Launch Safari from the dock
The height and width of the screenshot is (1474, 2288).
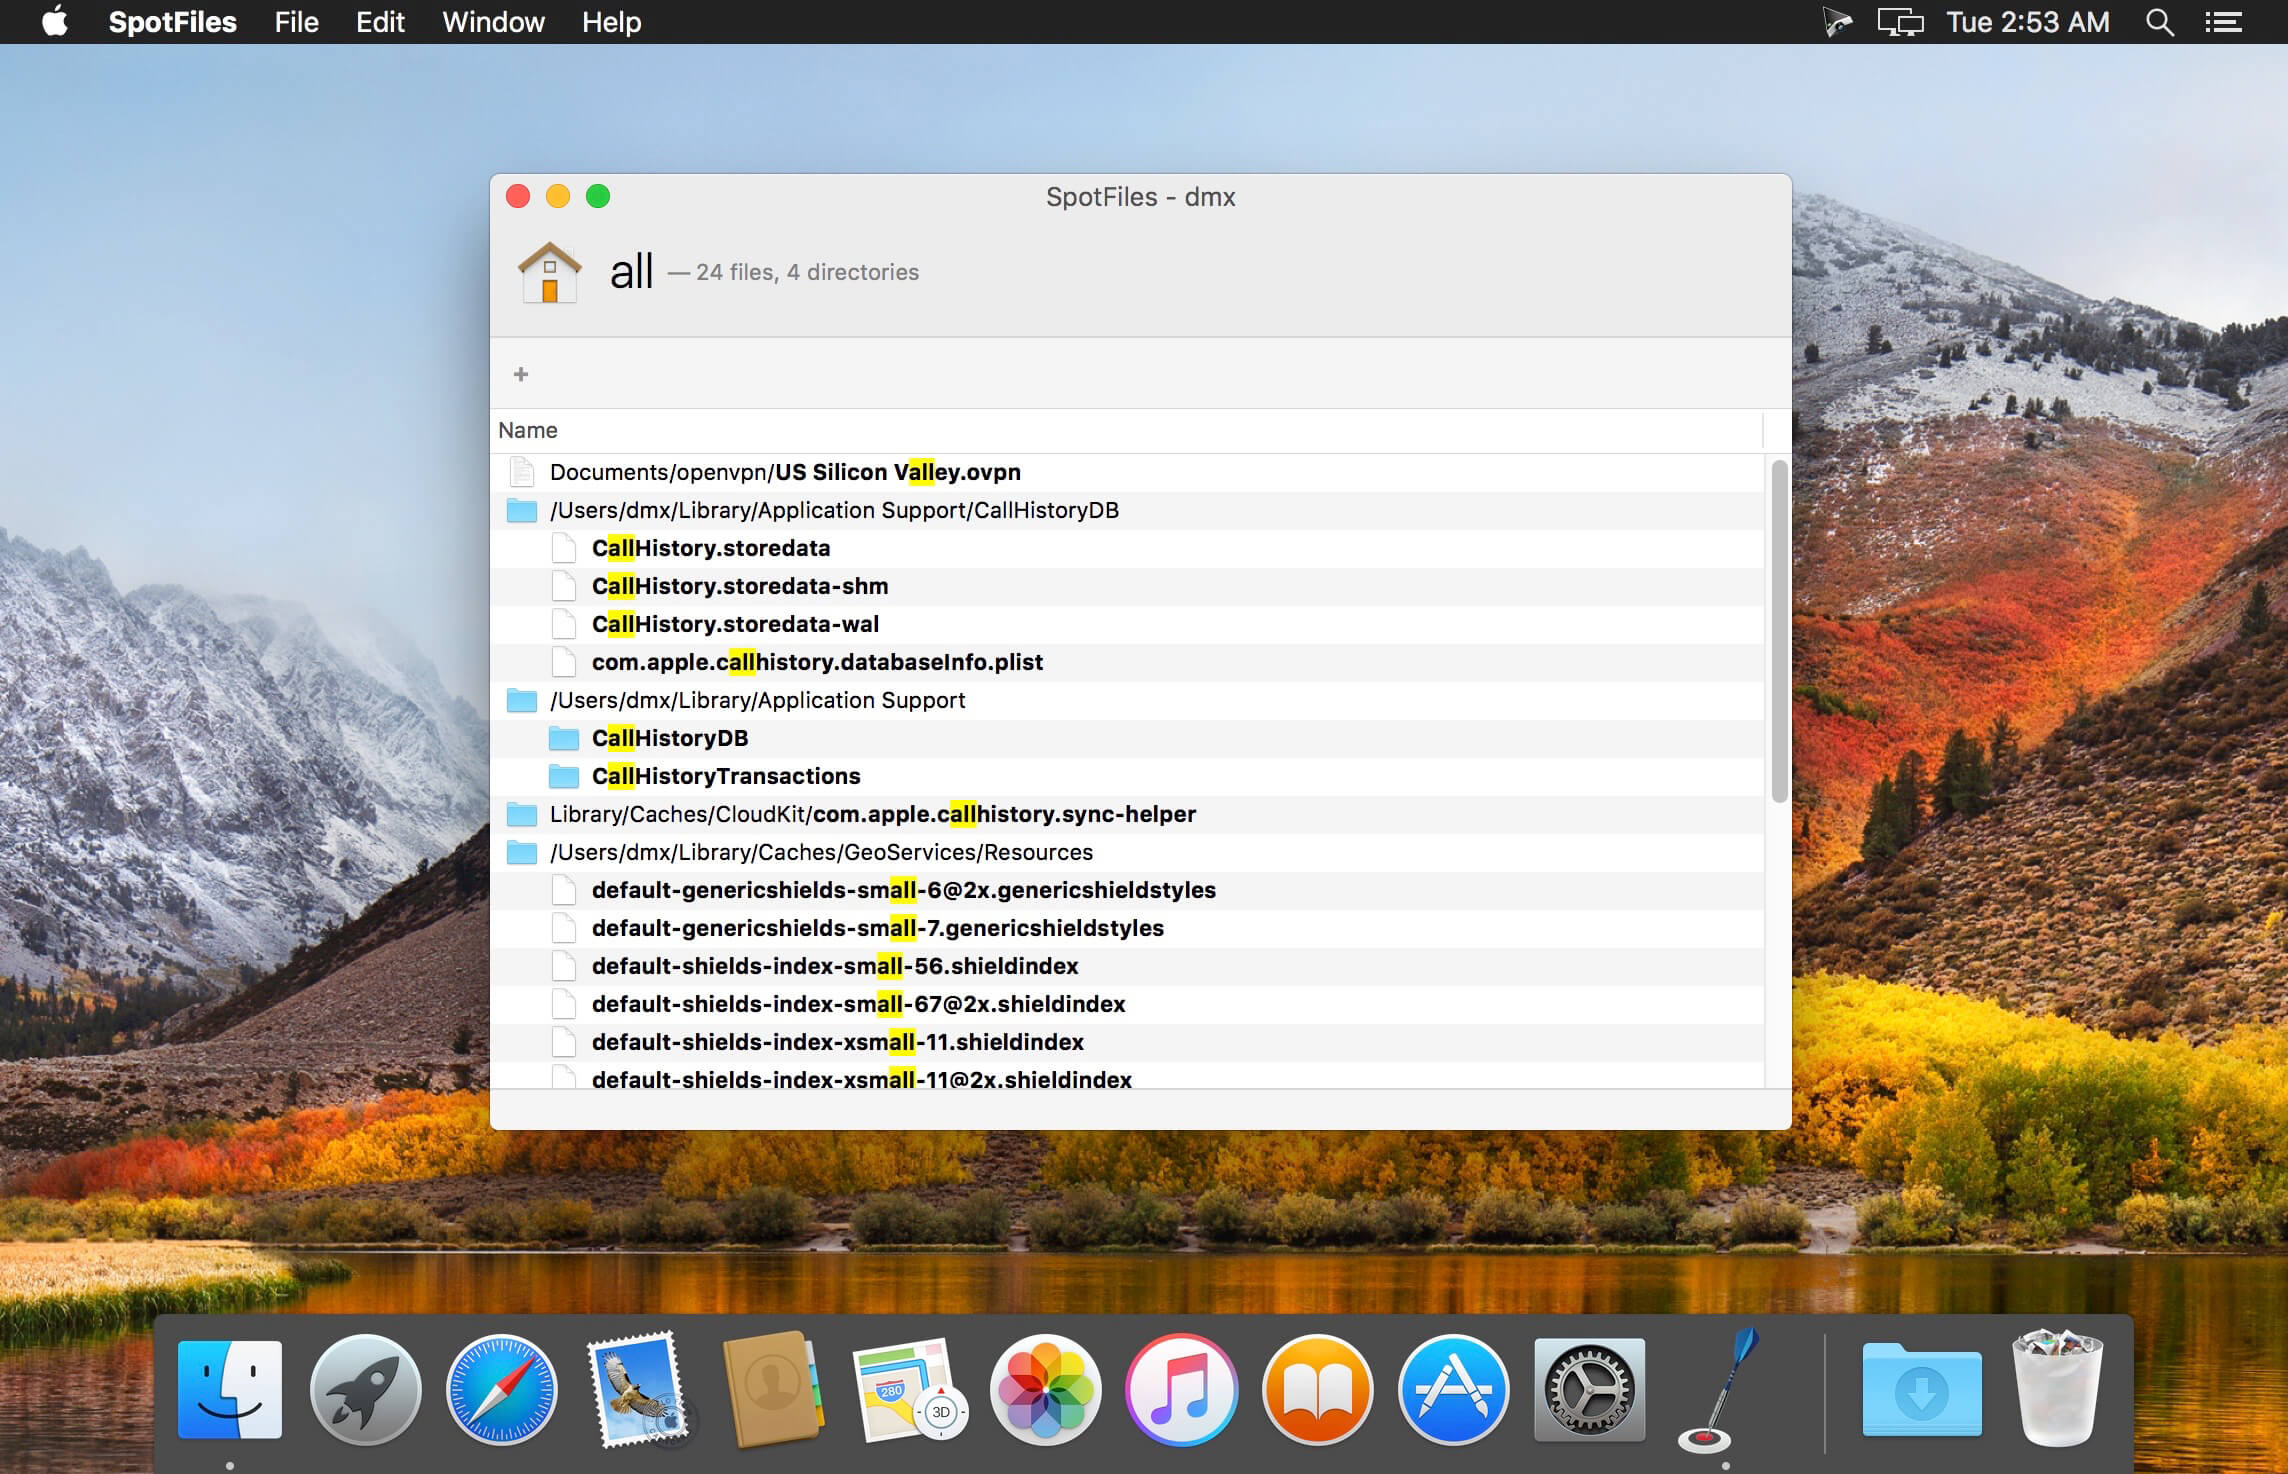point(501,1390)
